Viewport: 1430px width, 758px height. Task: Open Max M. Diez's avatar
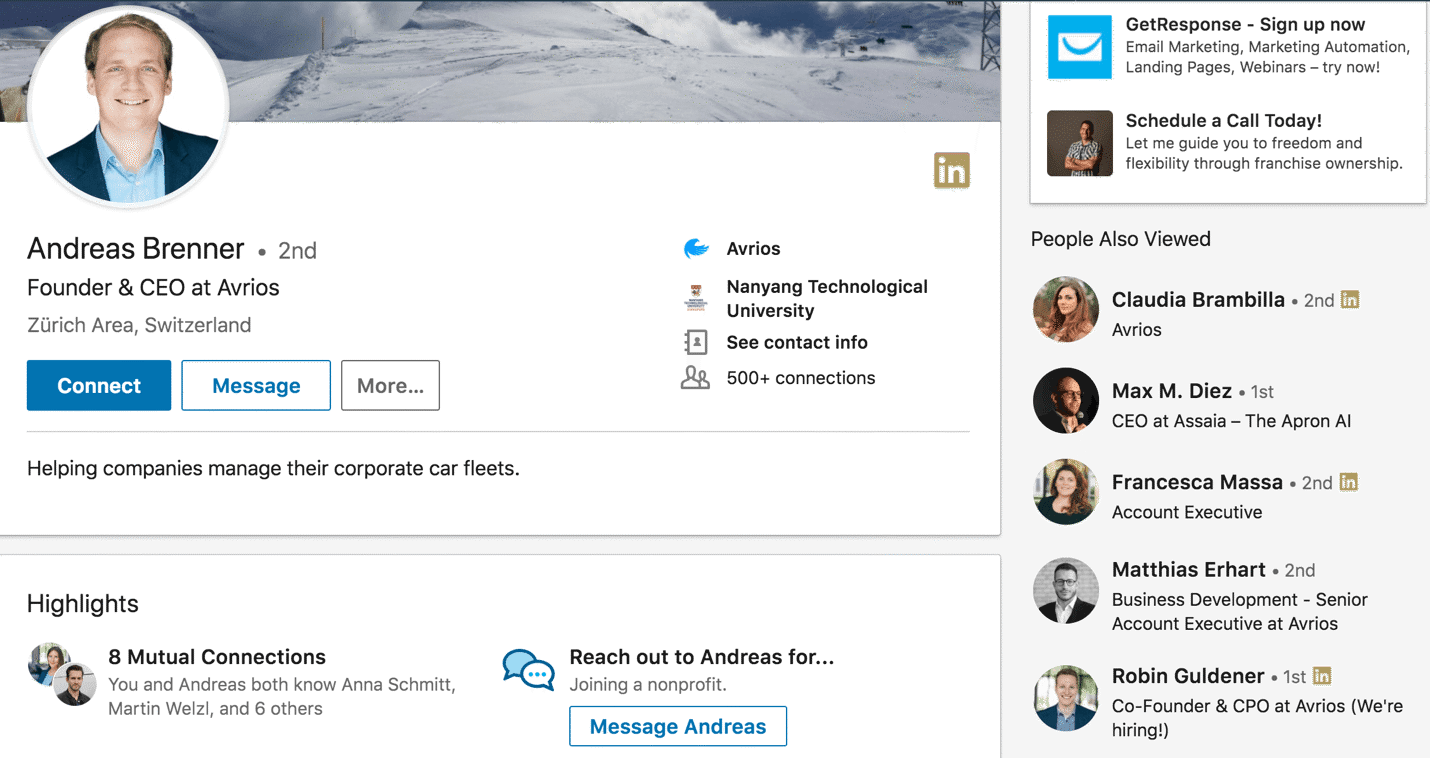coord(1066,400)
